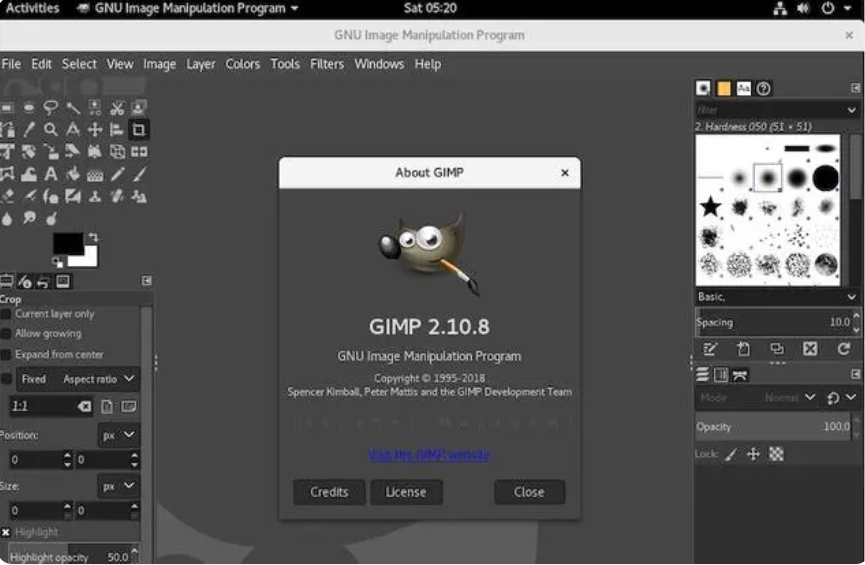The height and width of the screenshot is (565, 865).
Task: Select the Clone stamp tool
Action: tap(95, 196)
